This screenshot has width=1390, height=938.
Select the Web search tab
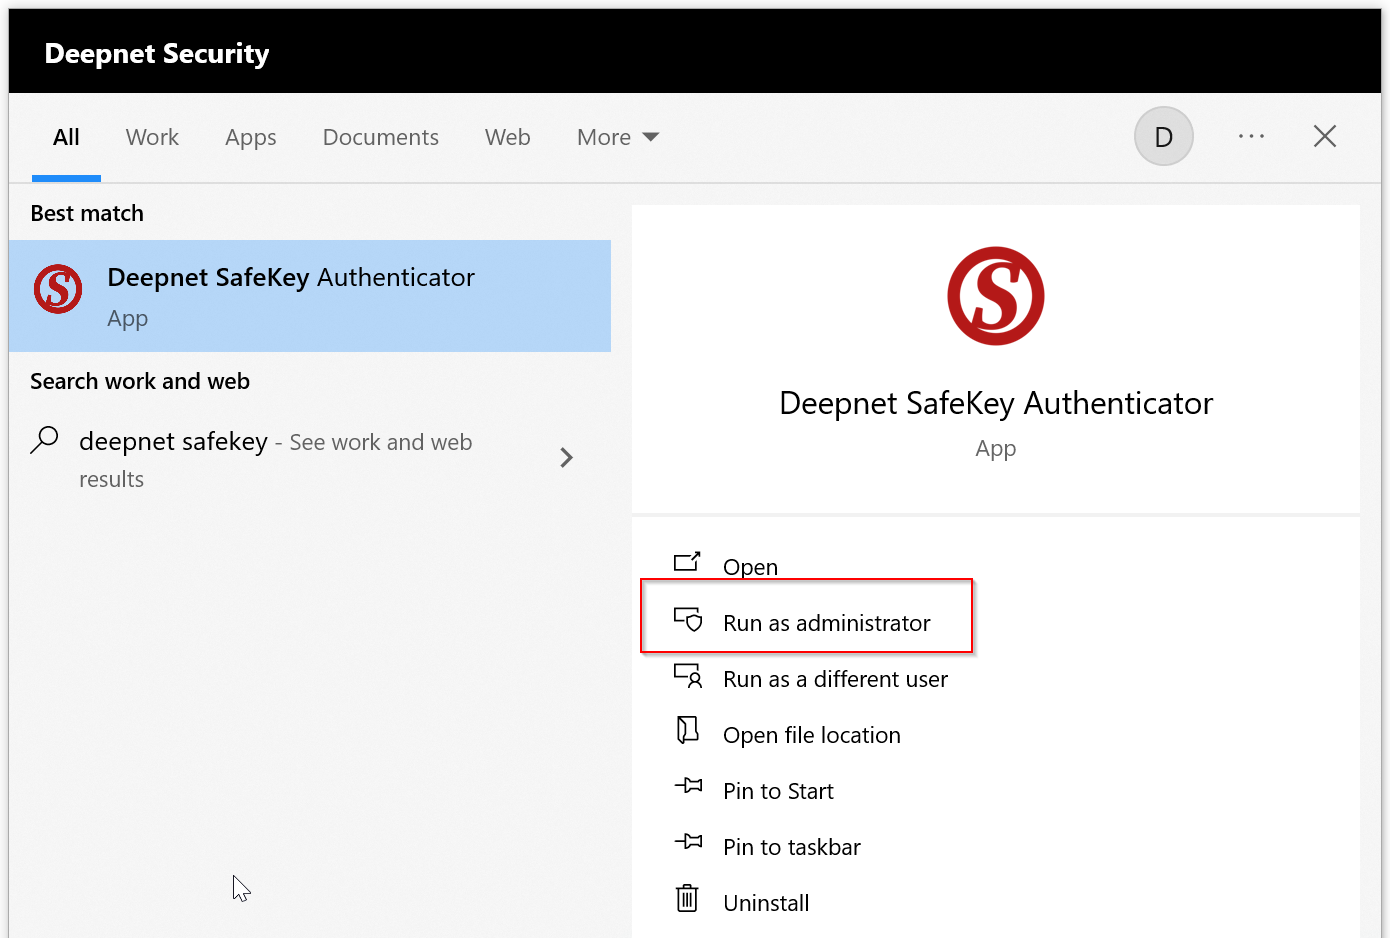(507, 137)
